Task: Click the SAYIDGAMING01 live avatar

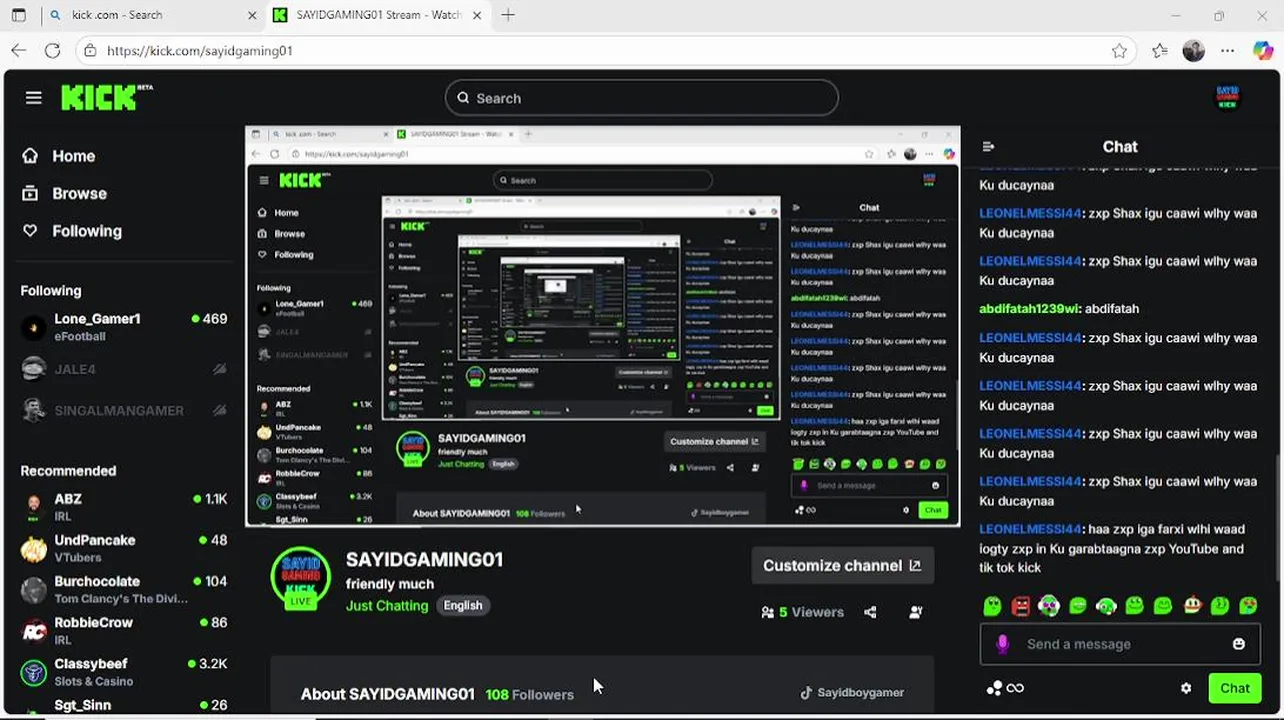Action: point(300,578)
